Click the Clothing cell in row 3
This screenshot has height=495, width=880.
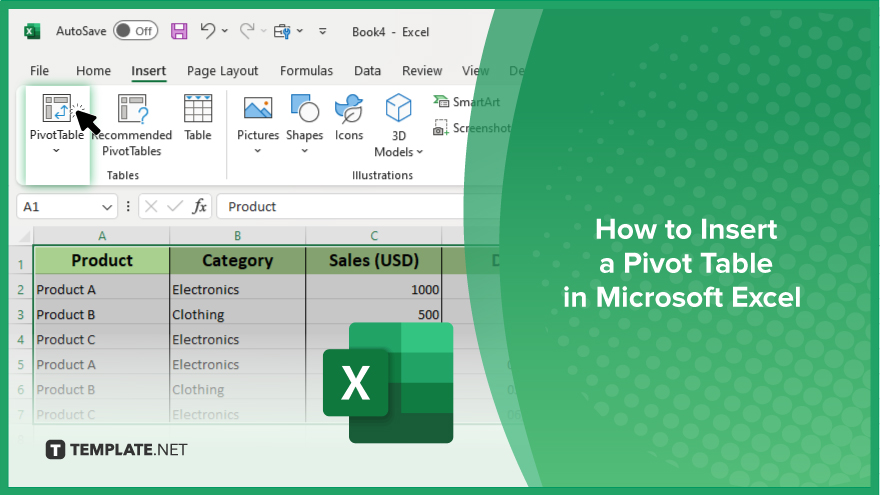pos(237,314)
